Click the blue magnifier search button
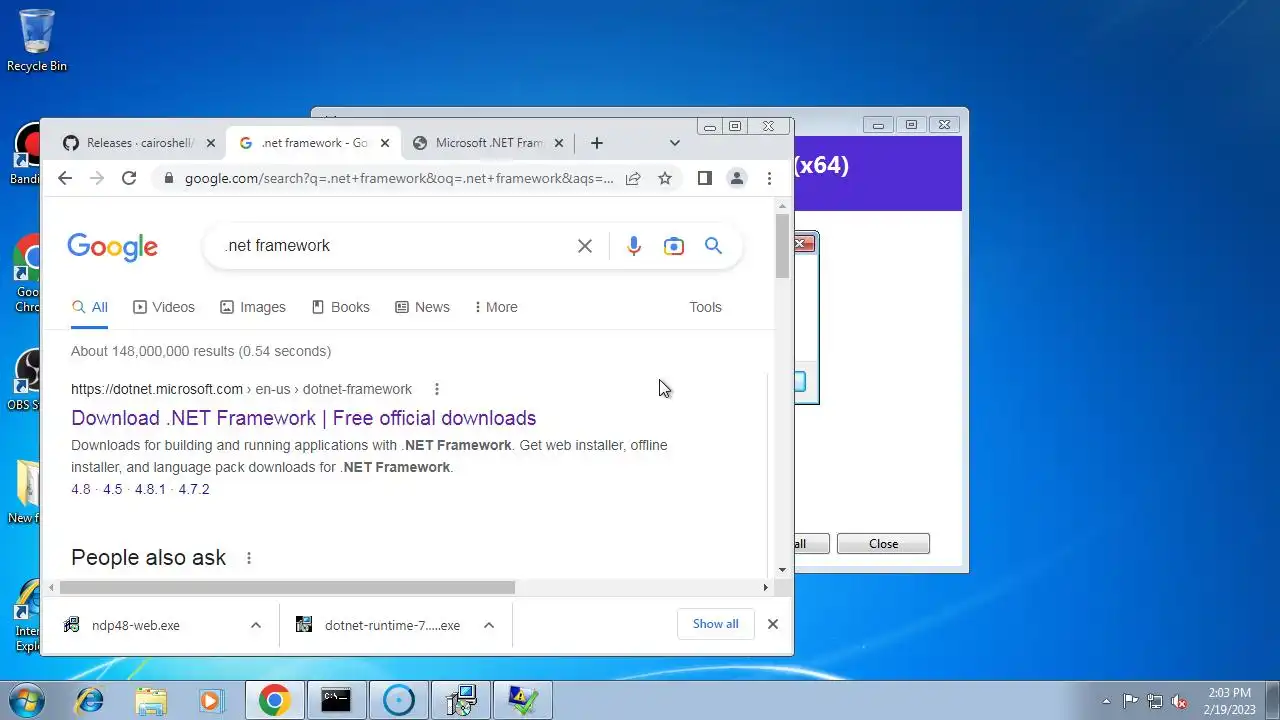The height and width of the screenshot is (720, 1280). point(713,246)
